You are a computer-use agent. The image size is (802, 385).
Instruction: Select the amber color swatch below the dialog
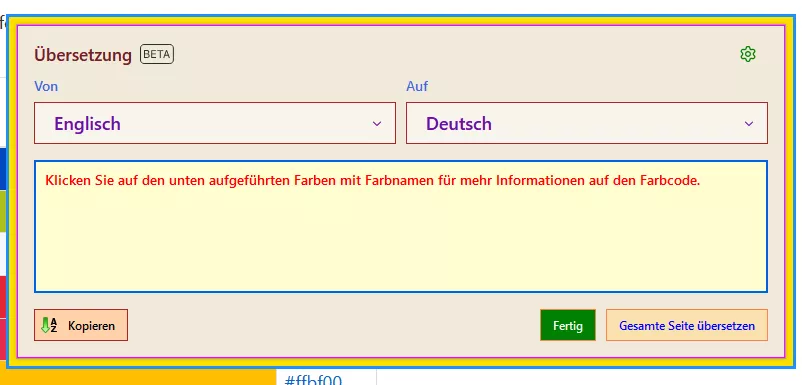pos(138,377)
